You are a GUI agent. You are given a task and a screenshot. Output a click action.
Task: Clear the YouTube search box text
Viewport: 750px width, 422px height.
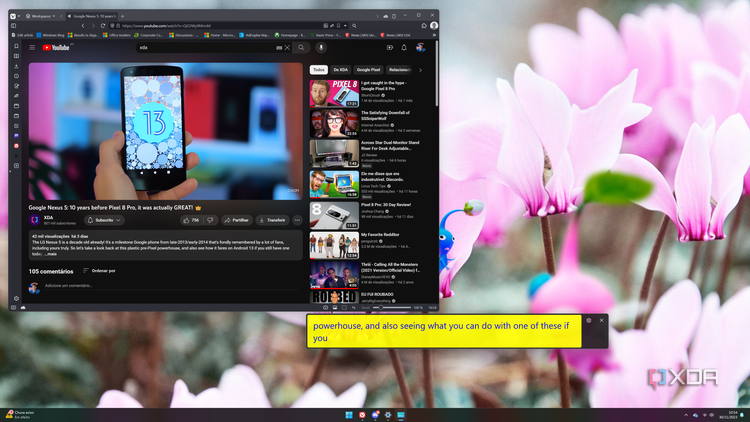click(287, 47)
